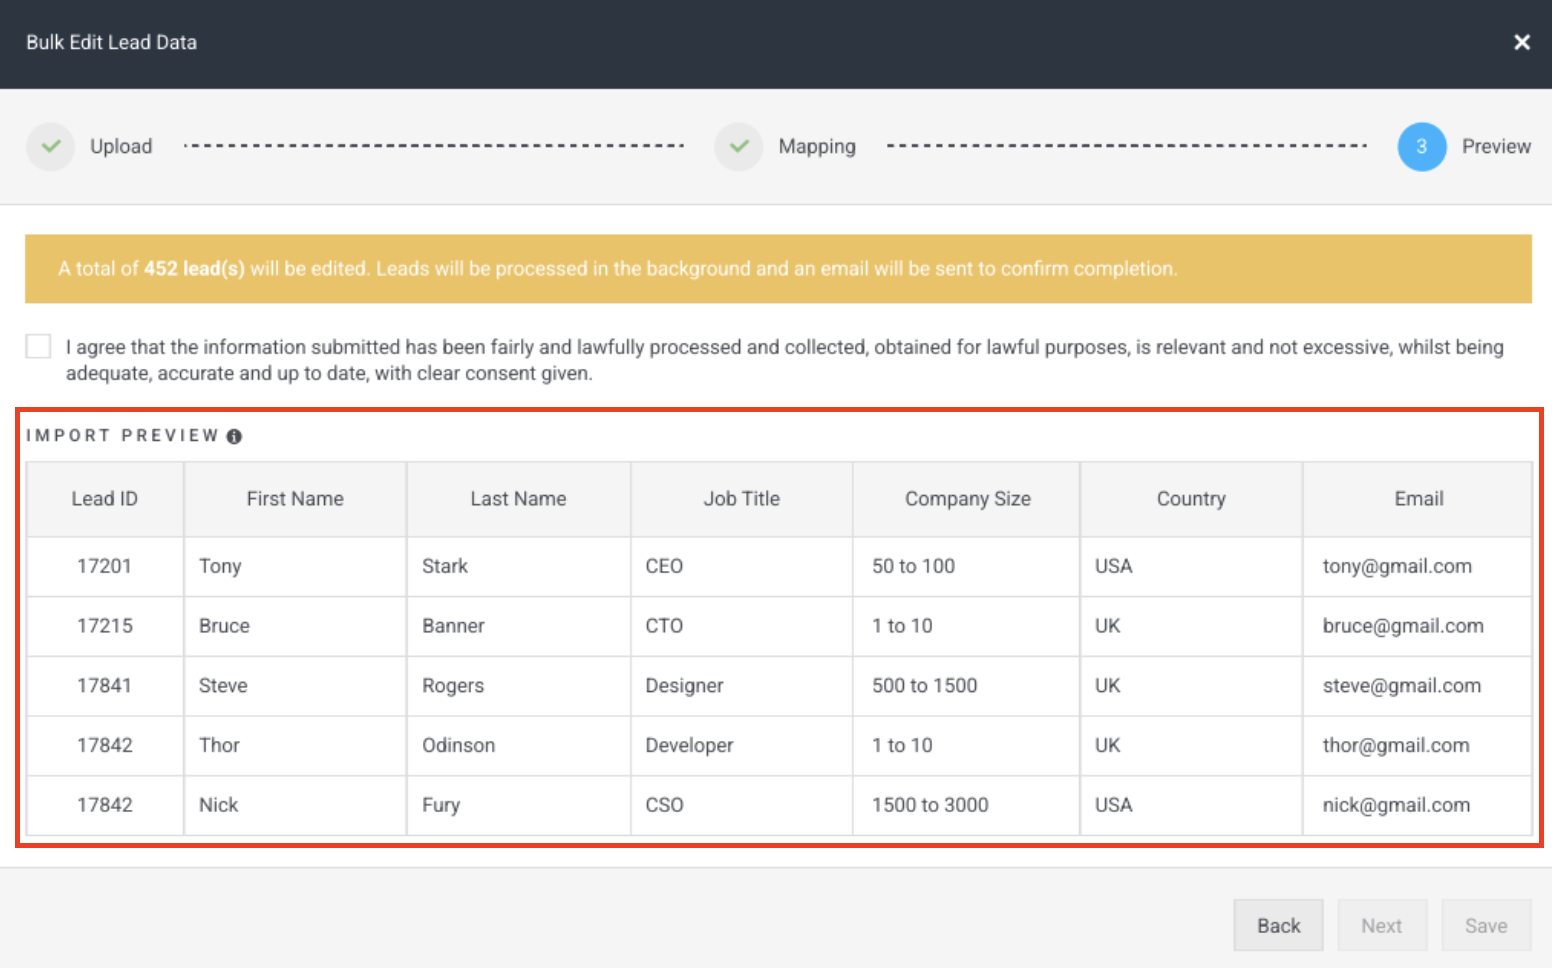This screenshot has height=968, width=1552.
Task: Click last name Stark cell
Action: [518, 566]
